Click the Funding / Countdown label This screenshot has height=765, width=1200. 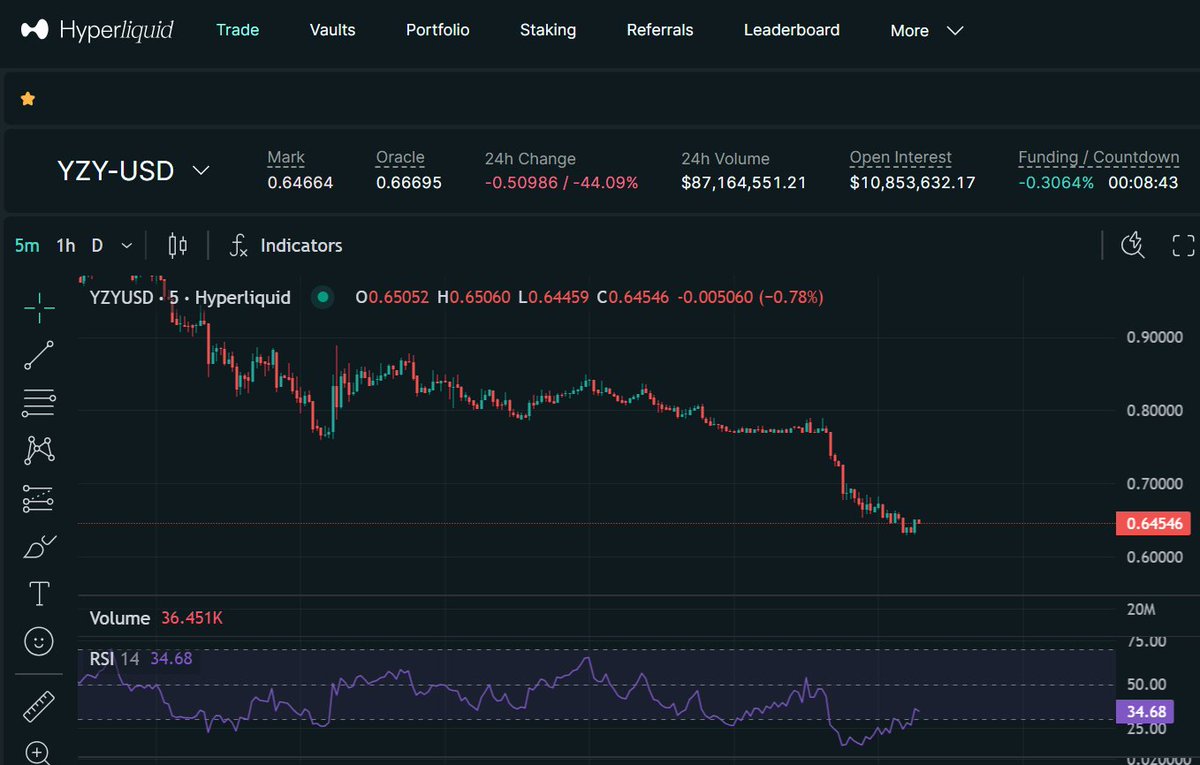tap(1099, 158)
